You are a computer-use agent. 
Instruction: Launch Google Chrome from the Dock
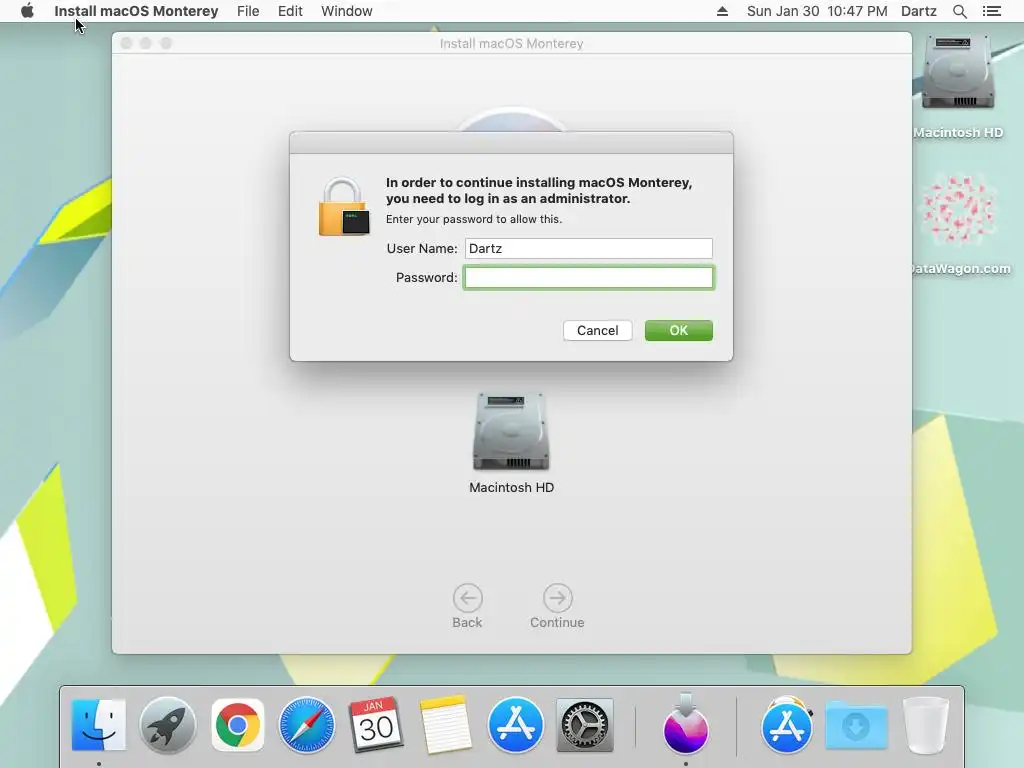pyautogui.click(x=238, y=725)
